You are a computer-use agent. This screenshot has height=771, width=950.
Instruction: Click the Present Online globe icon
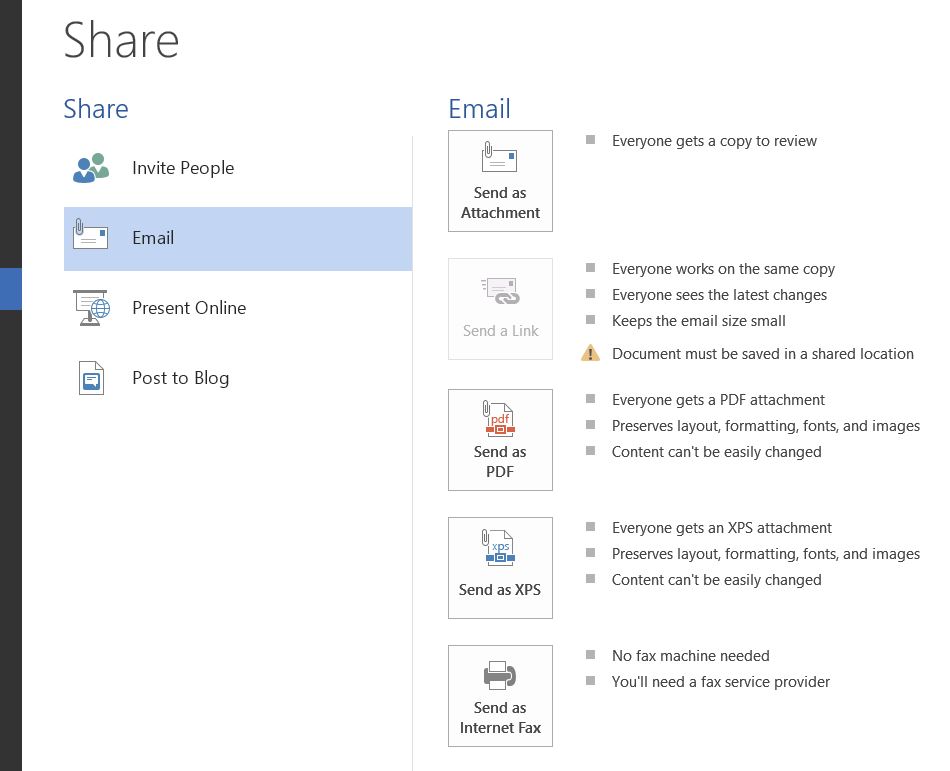pos(90,308)
